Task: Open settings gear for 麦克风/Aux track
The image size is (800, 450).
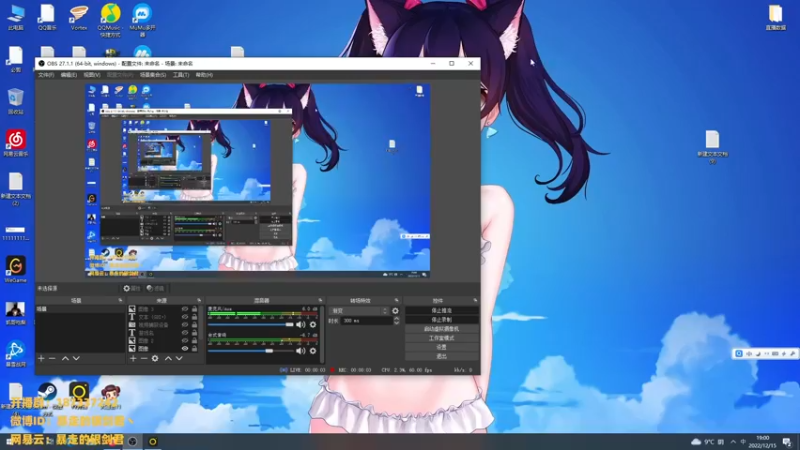Action: click(x=313, y=324)
